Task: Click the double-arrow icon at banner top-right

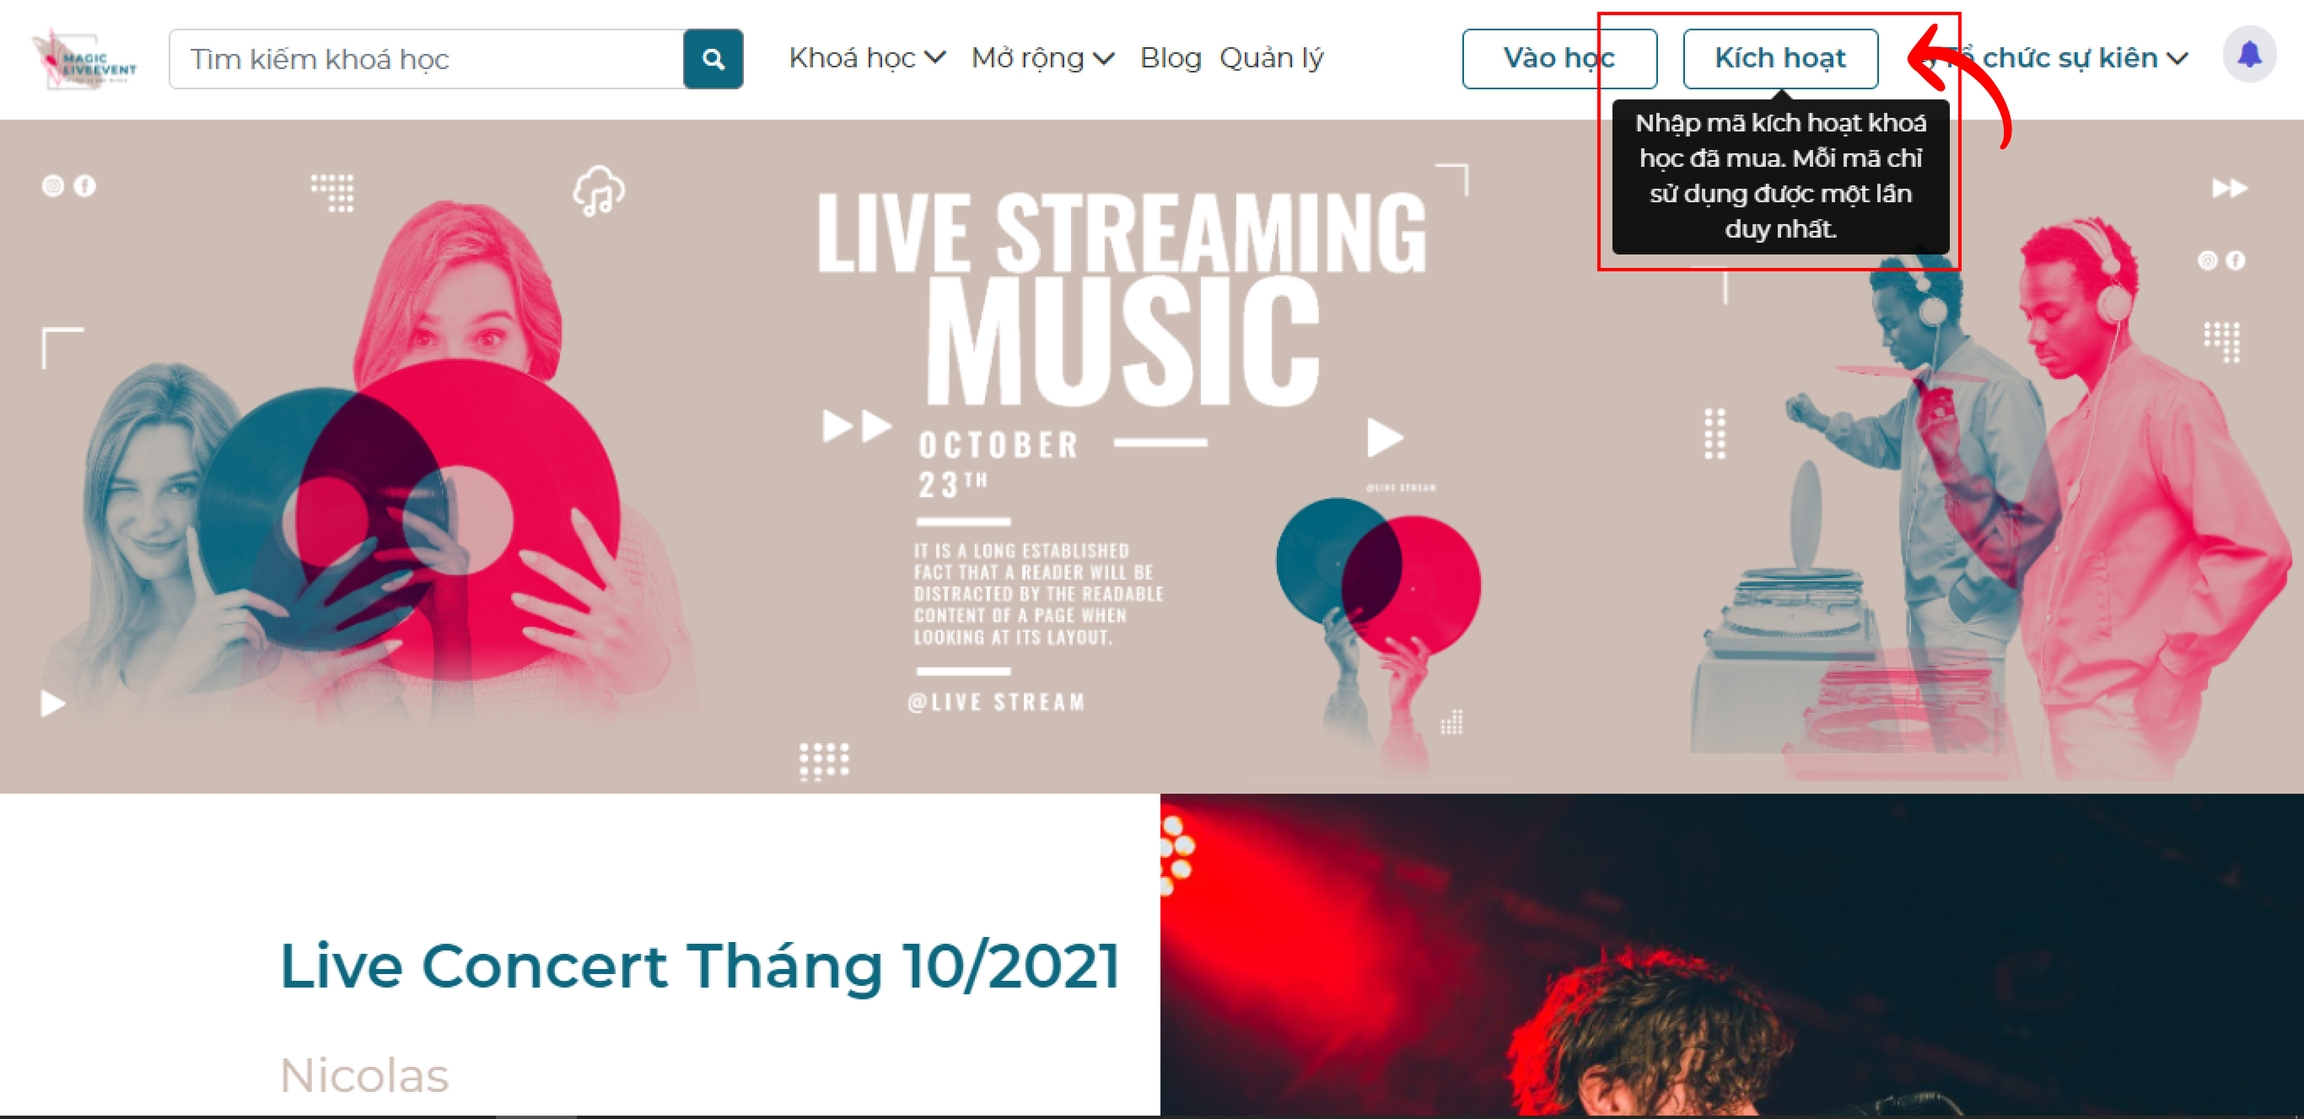Action: (2229, 188)
